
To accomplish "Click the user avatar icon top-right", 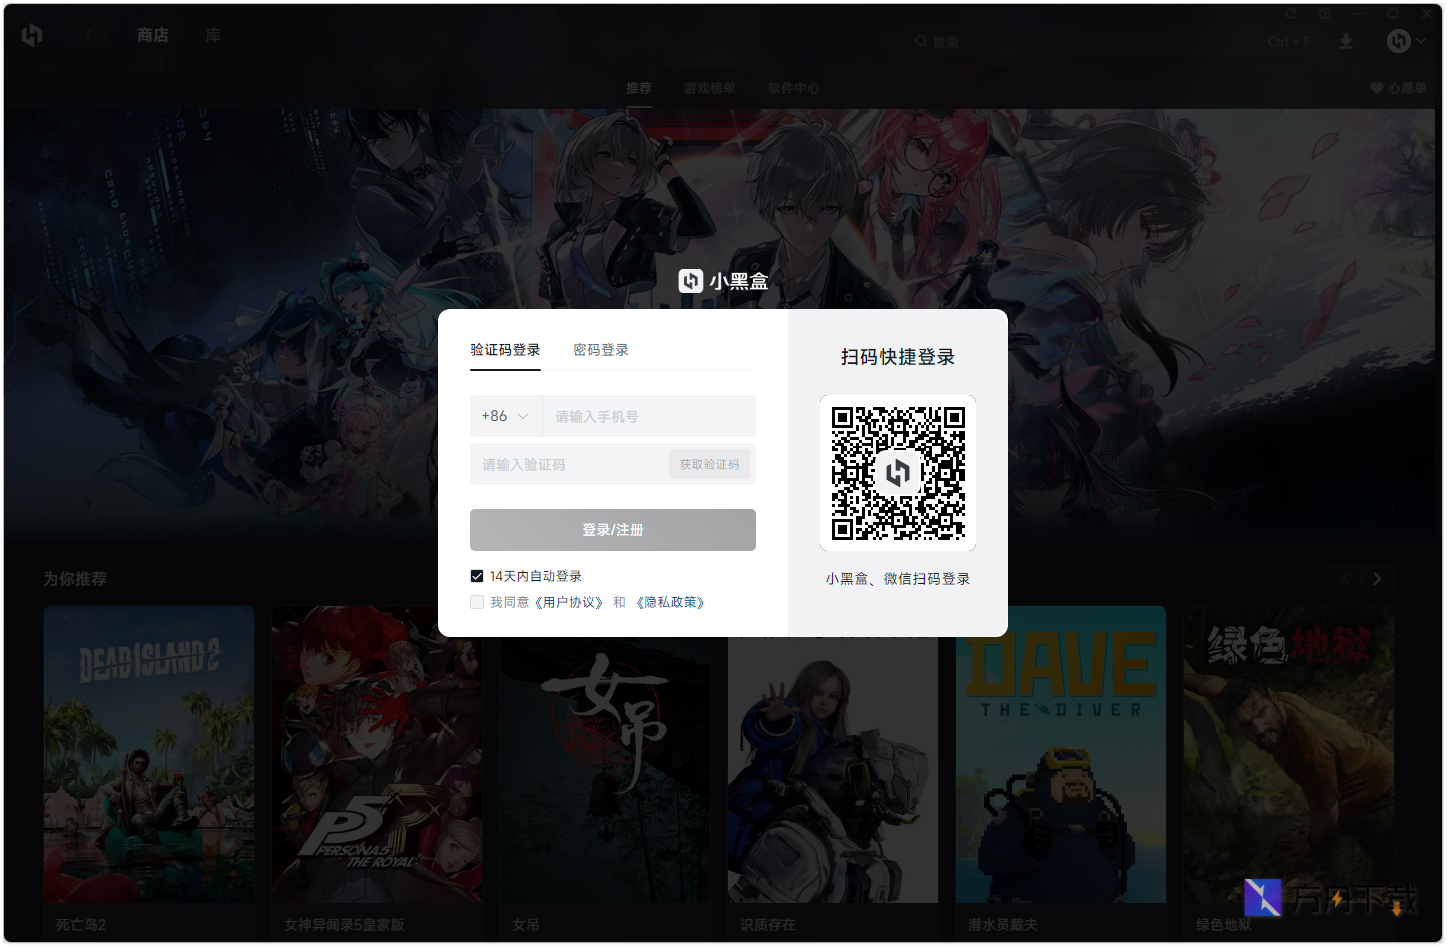I will pos(1398,41).
